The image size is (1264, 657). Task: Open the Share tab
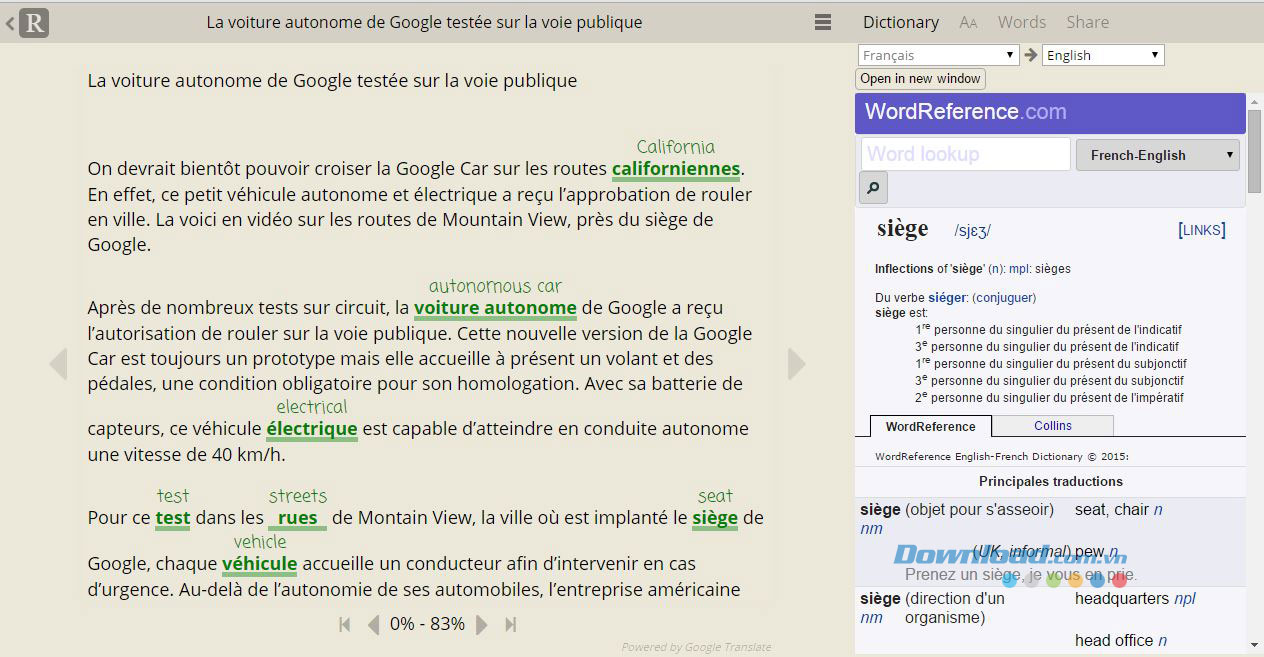coord(1087,22)
